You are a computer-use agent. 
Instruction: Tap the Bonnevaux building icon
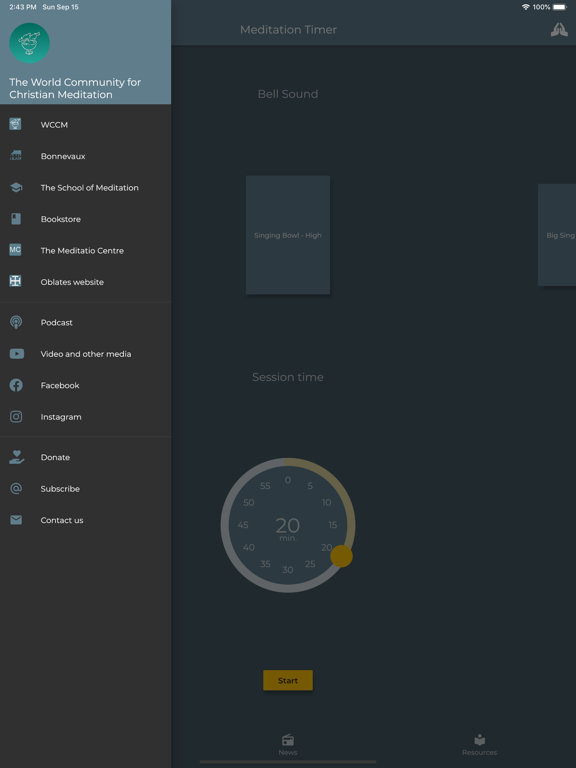coord(16,156)
